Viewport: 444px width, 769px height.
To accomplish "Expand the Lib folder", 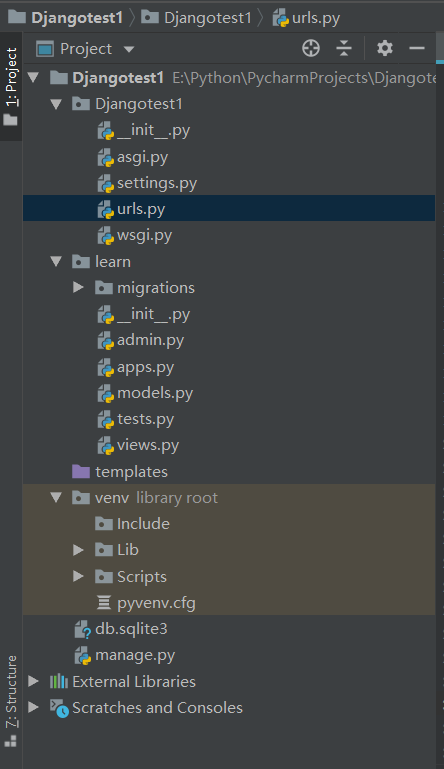I will [x=78, y=550].
